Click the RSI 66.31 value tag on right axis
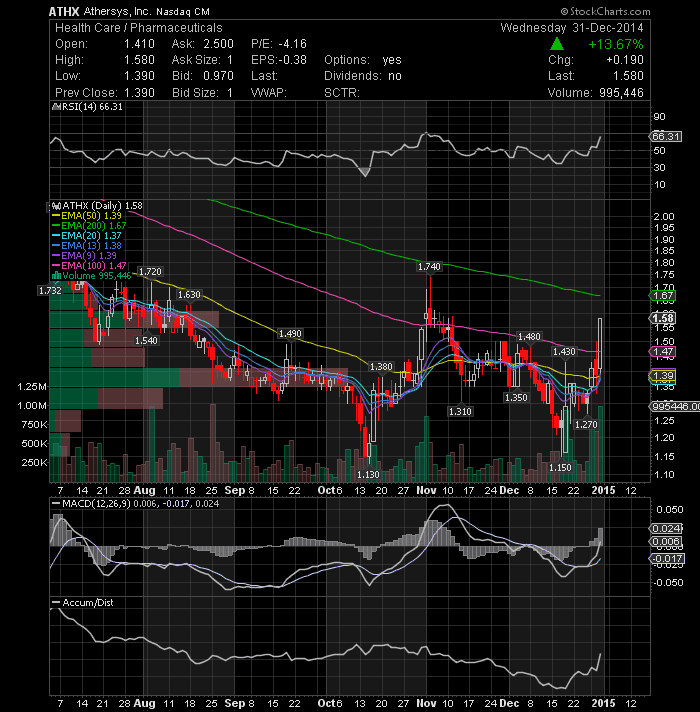The image size is (700, 712). coord(665,136)
